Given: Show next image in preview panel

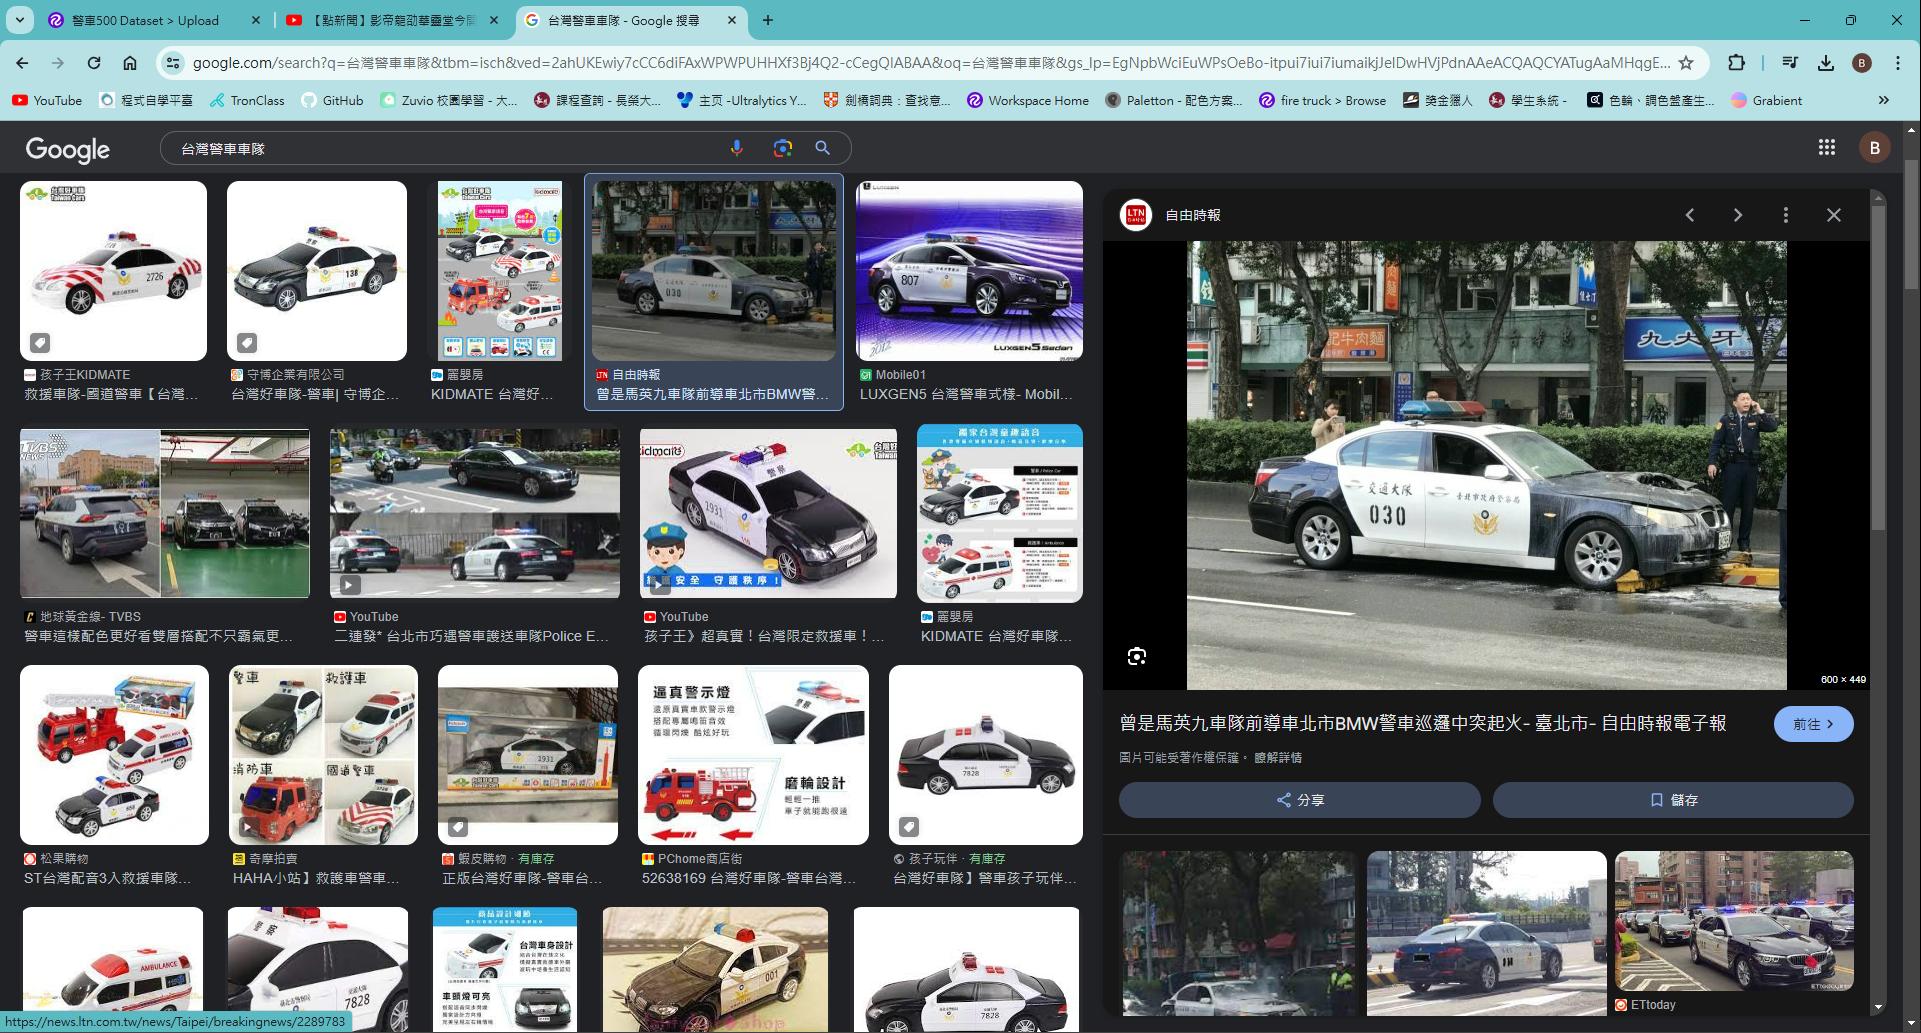Looking at the screenshot, I should point(1738,215).
